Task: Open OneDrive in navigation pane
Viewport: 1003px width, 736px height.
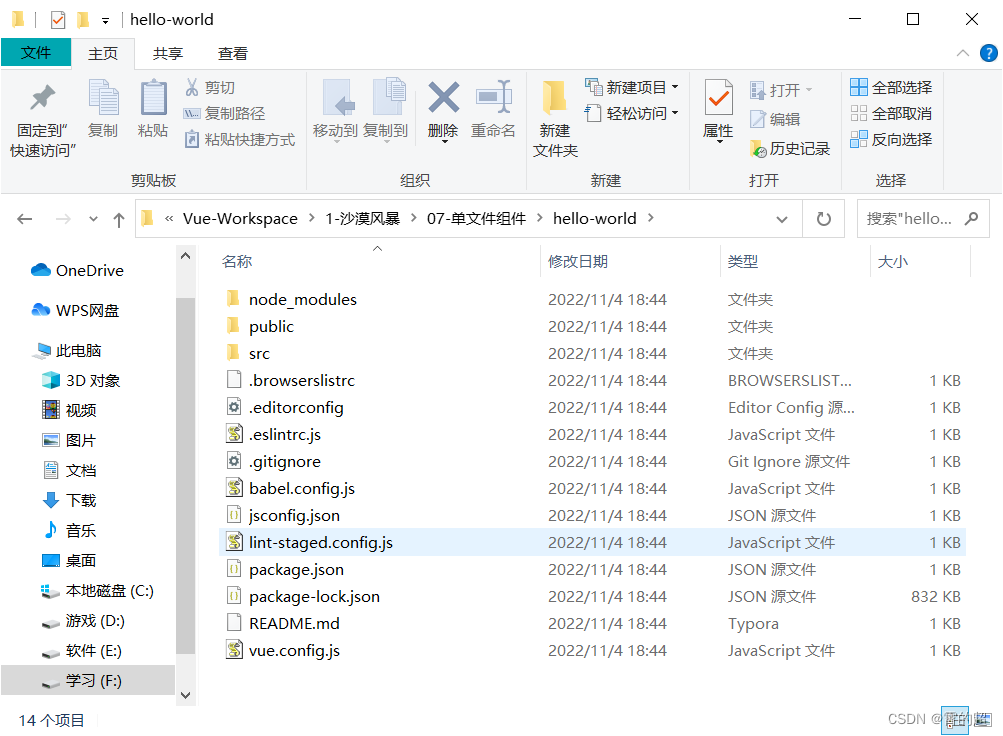Action: click(x=77, y=270)
